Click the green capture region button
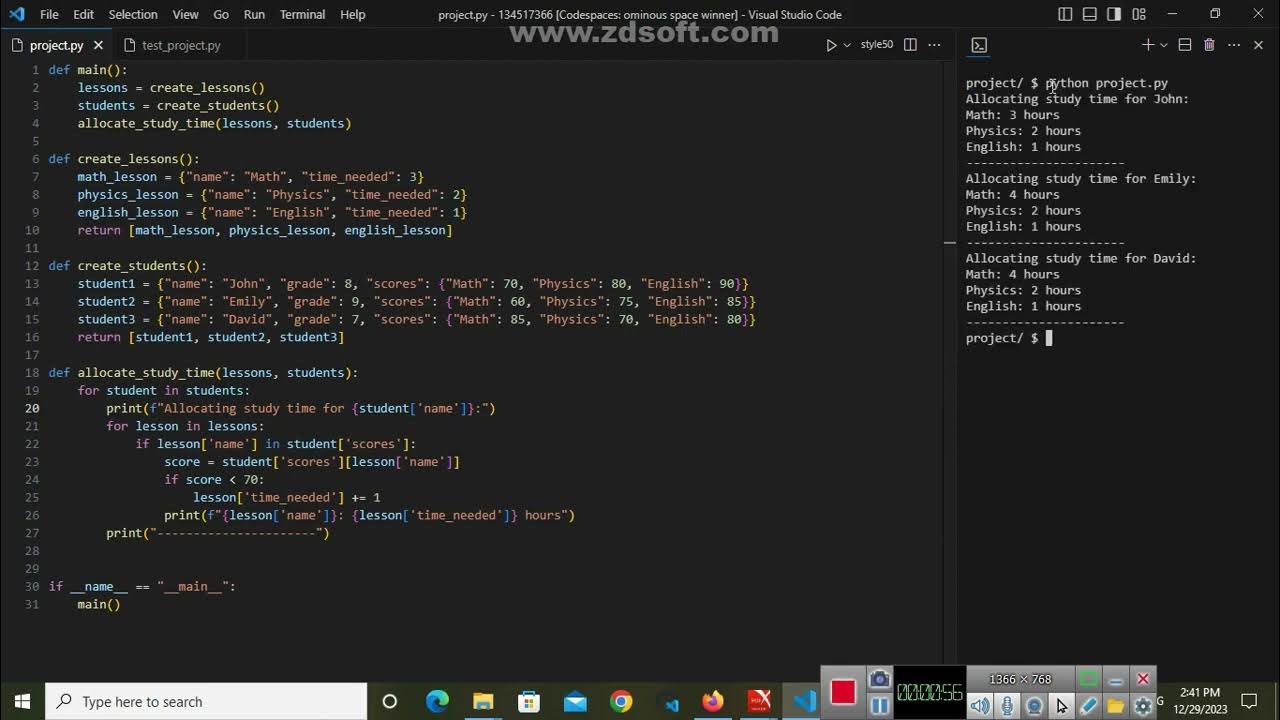 coord(1089,679)
